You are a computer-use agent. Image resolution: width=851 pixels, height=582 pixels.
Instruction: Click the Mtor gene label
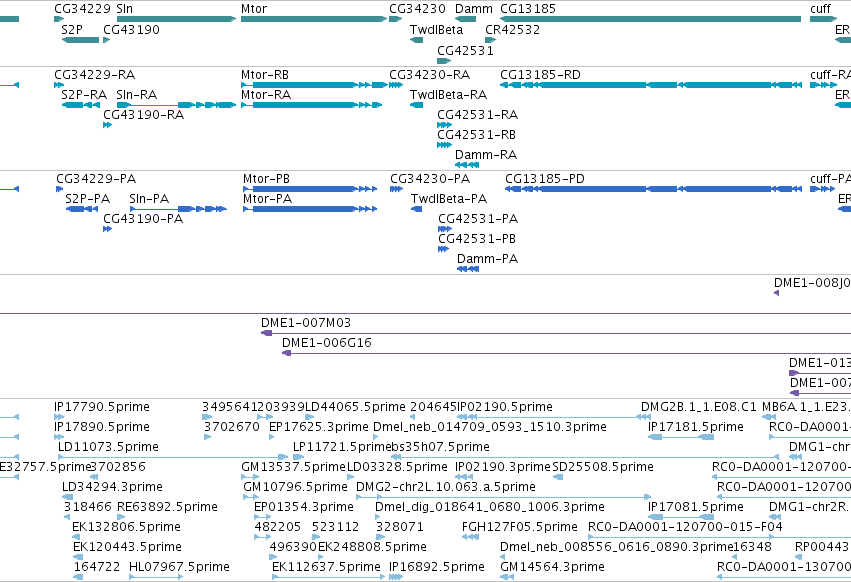[254, 9]
